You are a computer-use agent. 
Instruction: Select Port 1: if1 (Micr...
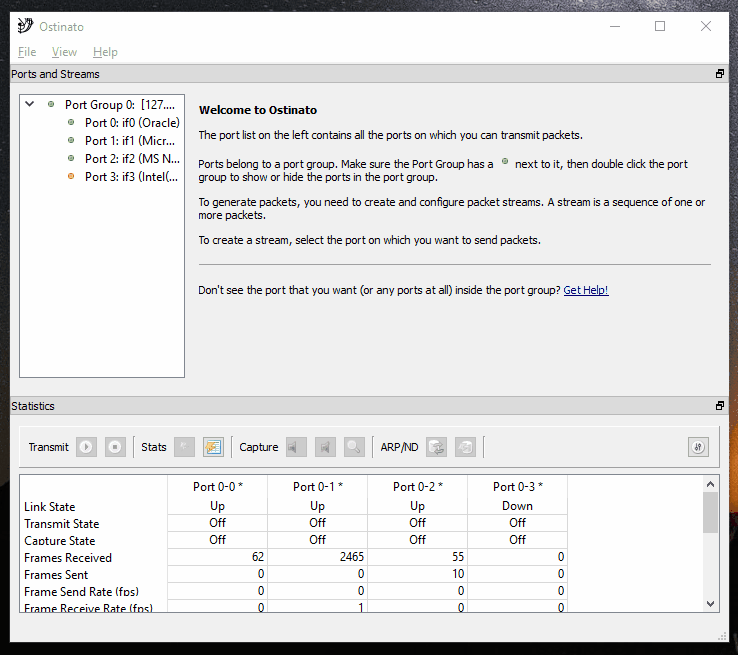pos(130,141)
